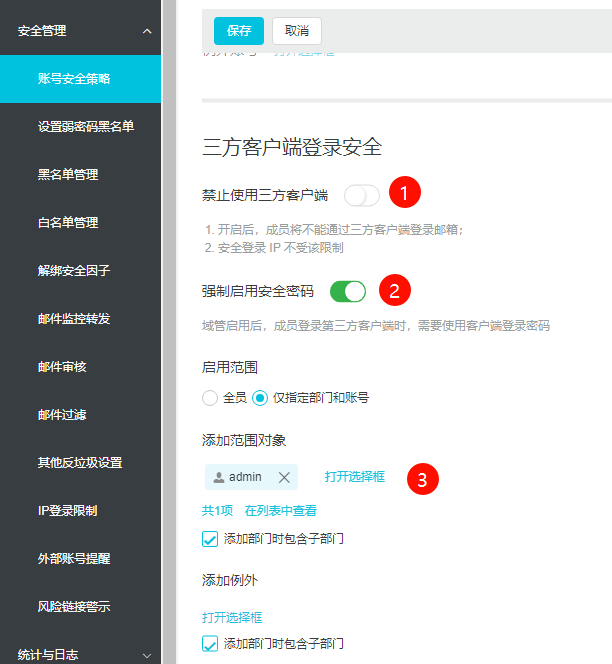Click the 共1项 count link
Image resolution: width=612 pixels, height=664 pixels.
pos(217,511)
